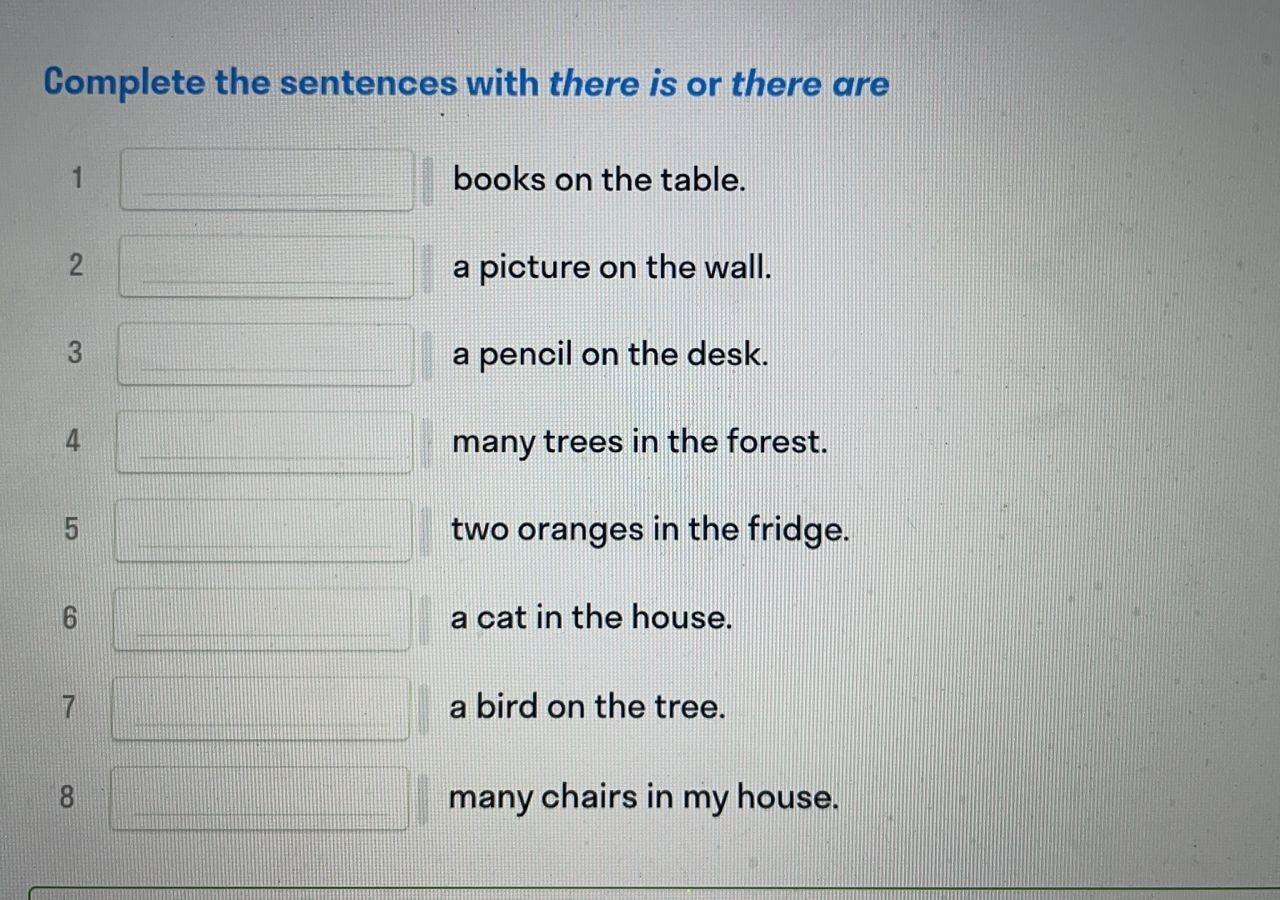
Task: Focus the blank before 'many trees in the forest'
Action: [264, 442]
